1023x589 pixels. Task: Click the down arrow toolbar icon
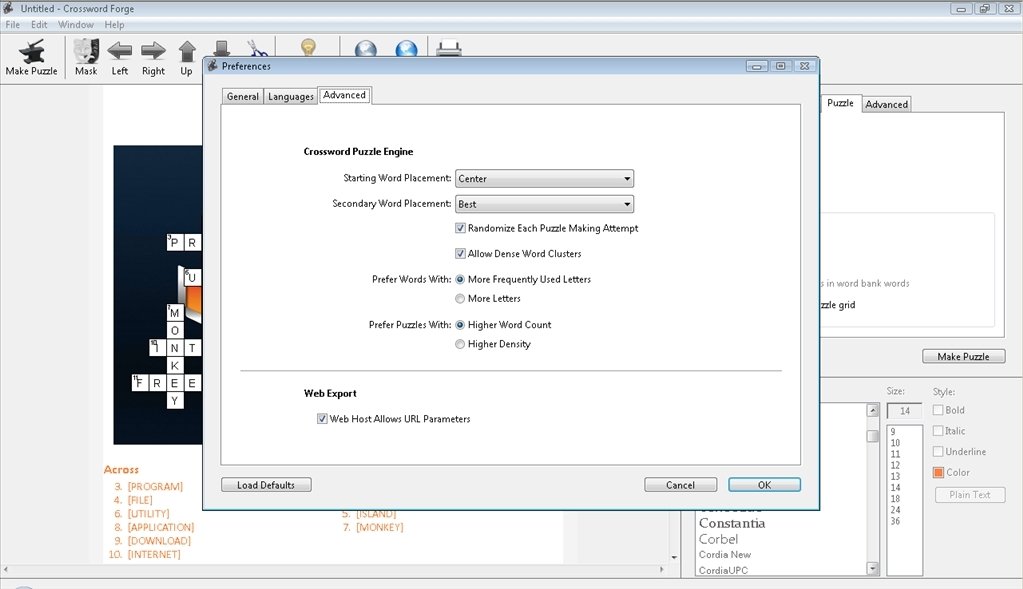222,48
